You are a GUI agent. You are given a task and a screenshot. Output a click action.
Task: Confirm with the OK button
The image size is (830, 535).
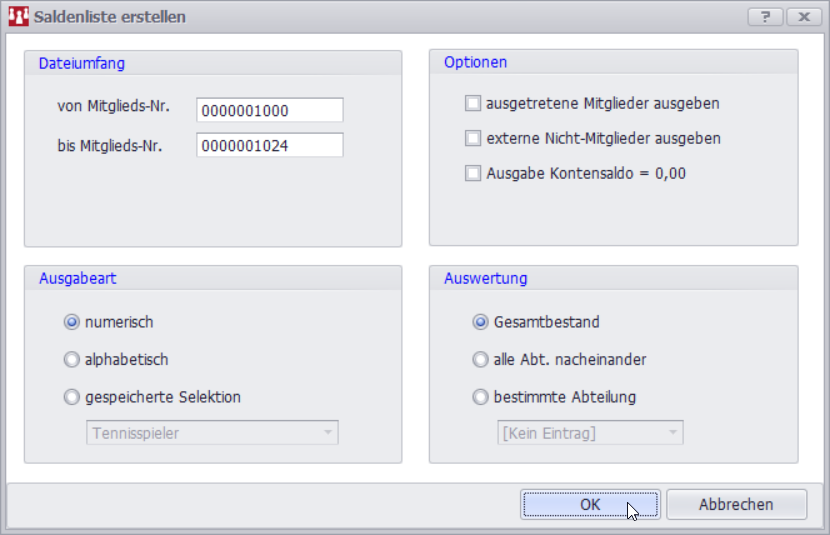(x=590, y=505)
